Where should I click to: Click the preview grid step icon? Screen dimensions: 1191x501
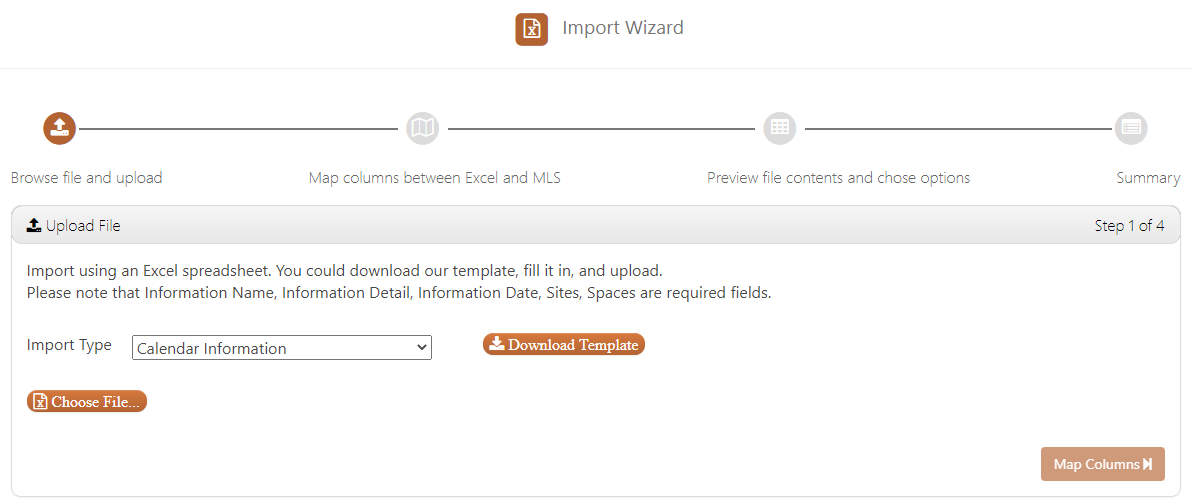click(x=779, y=128)
